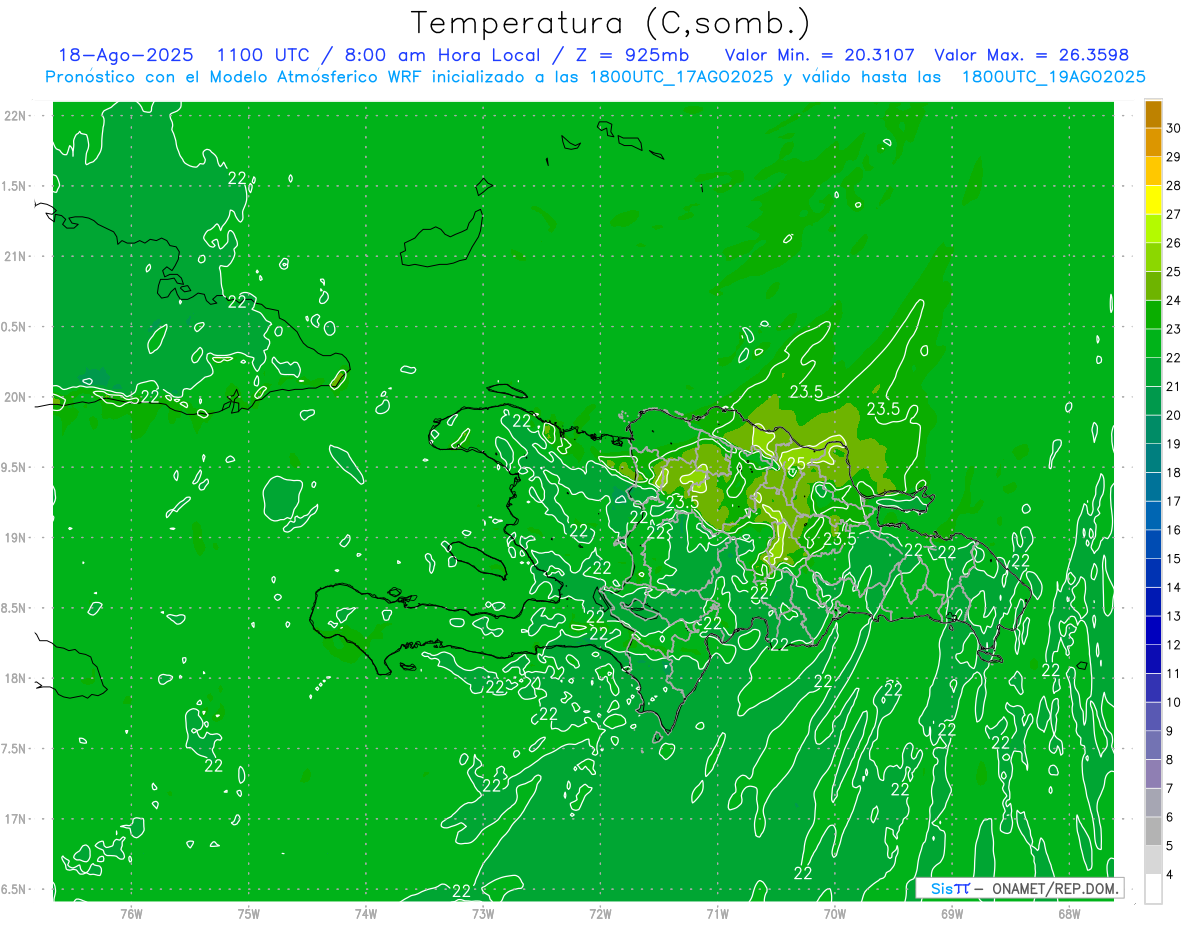Click the "69W" longitude axis label
This screenshot has width=1200, height=927.
tap(952, 913)
